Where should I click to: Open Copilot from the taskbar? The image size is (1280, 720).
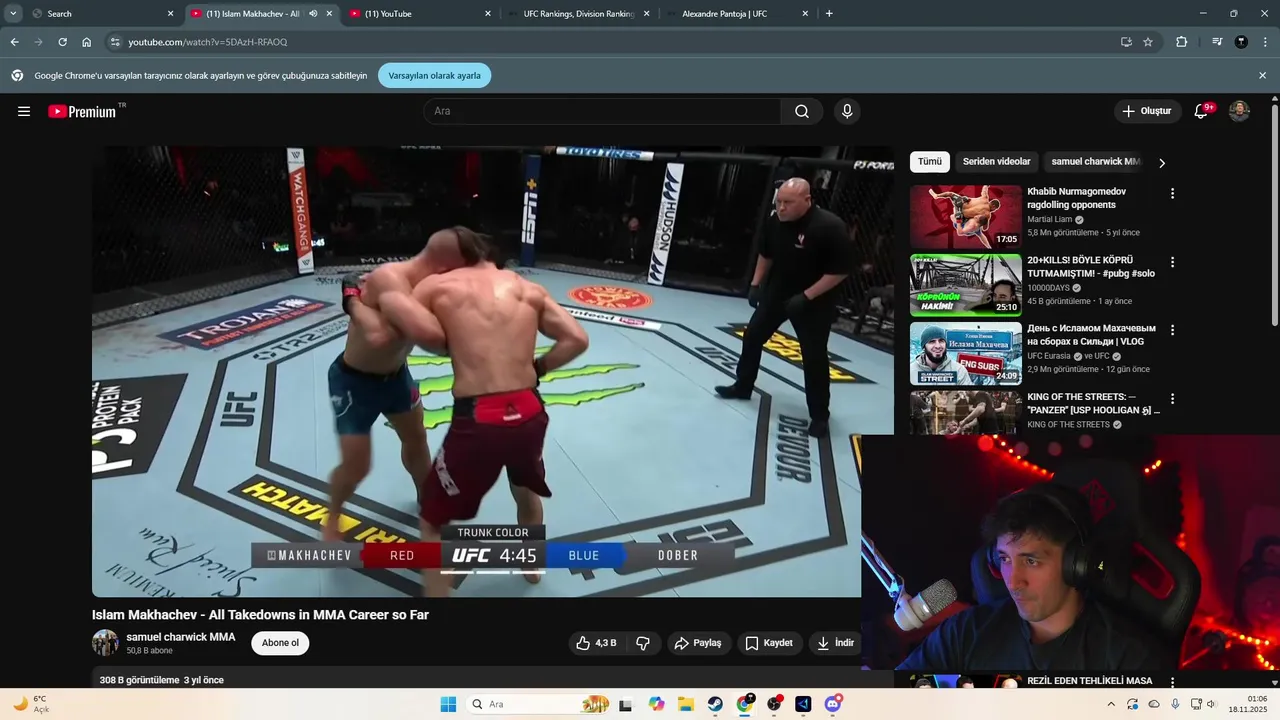656,704
